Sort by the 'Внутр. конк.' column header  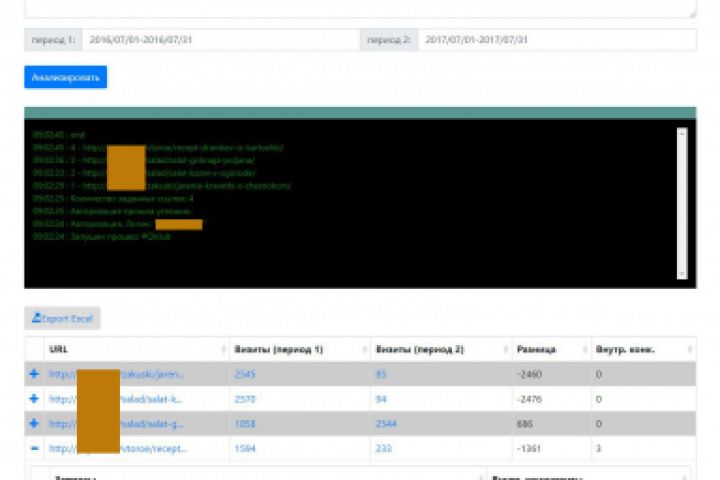coord(643,350)
